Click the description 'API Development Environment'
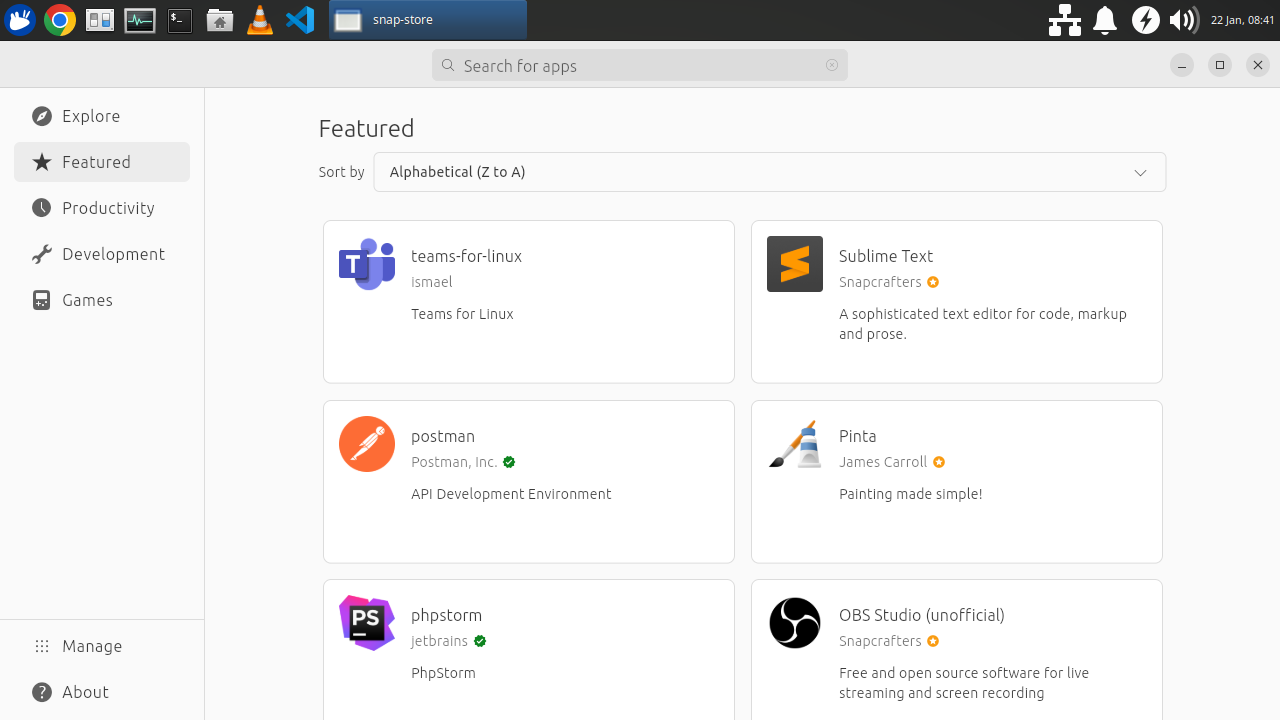Screen dimensions: 1280x720 point(511,494)
